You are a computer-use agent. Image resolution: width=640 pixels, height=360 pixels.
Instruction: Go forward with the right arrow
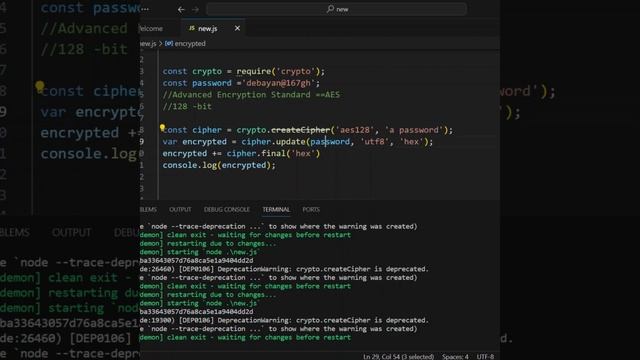coord(195,9)
